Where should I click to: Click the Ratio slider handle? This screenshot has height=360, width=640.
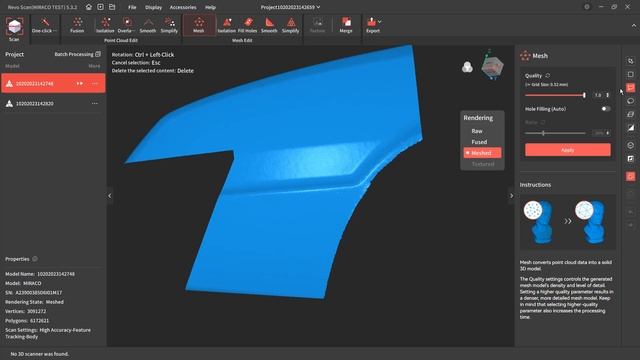tap(543, 133)
